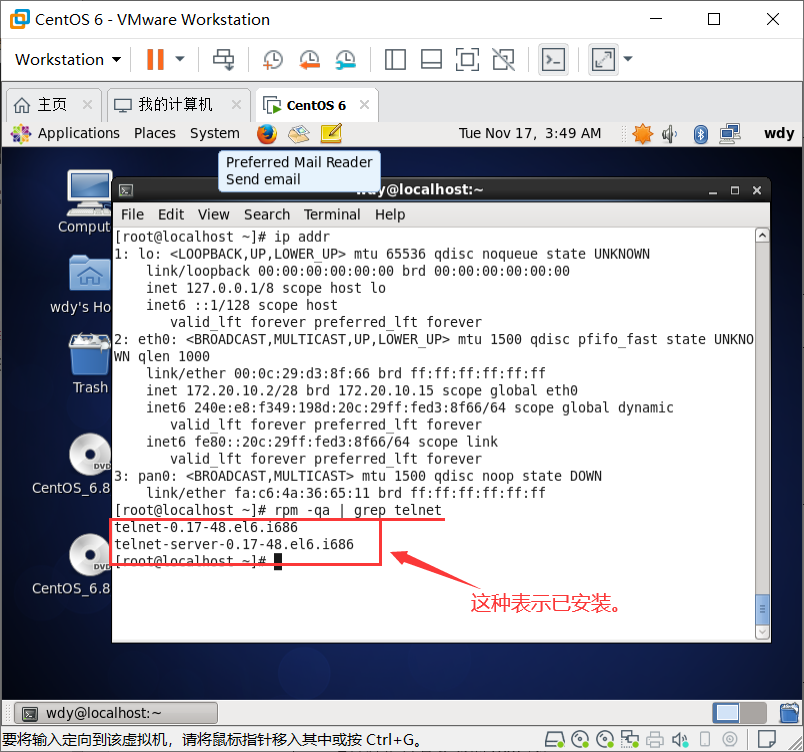The width and height of the screenshot is (804, 752).
Task: Click the terminal scrollbar thumb
Action: [x=762, y=609]
